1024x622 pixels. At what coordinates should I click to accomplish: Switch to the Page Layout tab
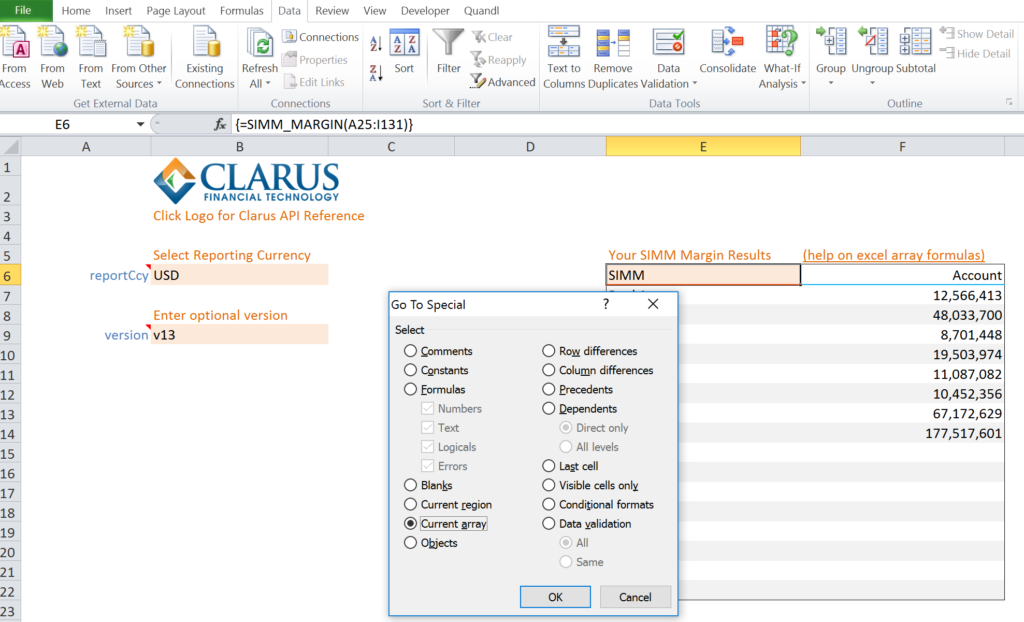176,10
